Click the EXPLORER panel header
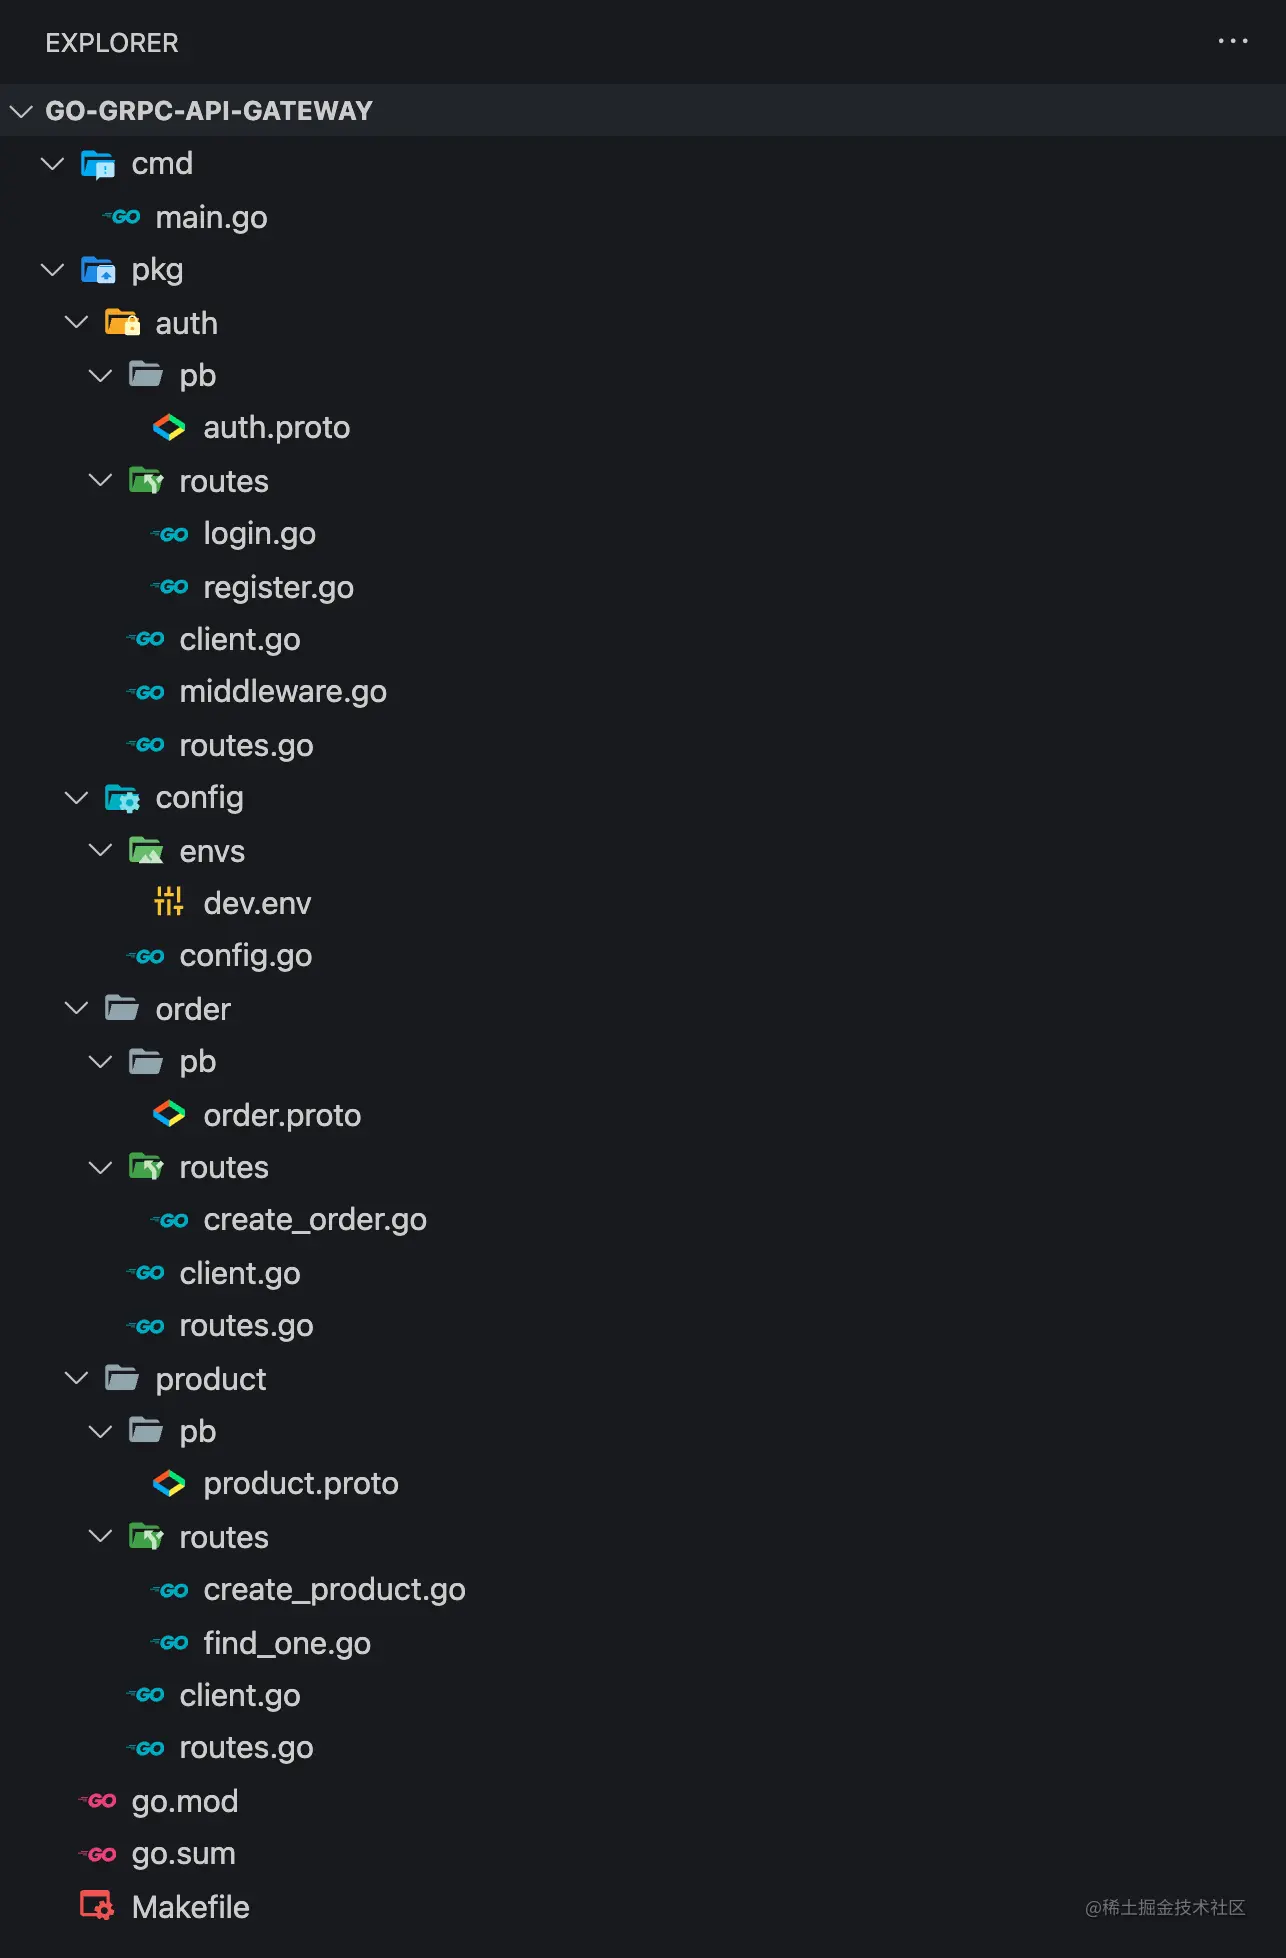The height and width of the screenshot is (1958, 1286). pos(112,43)
